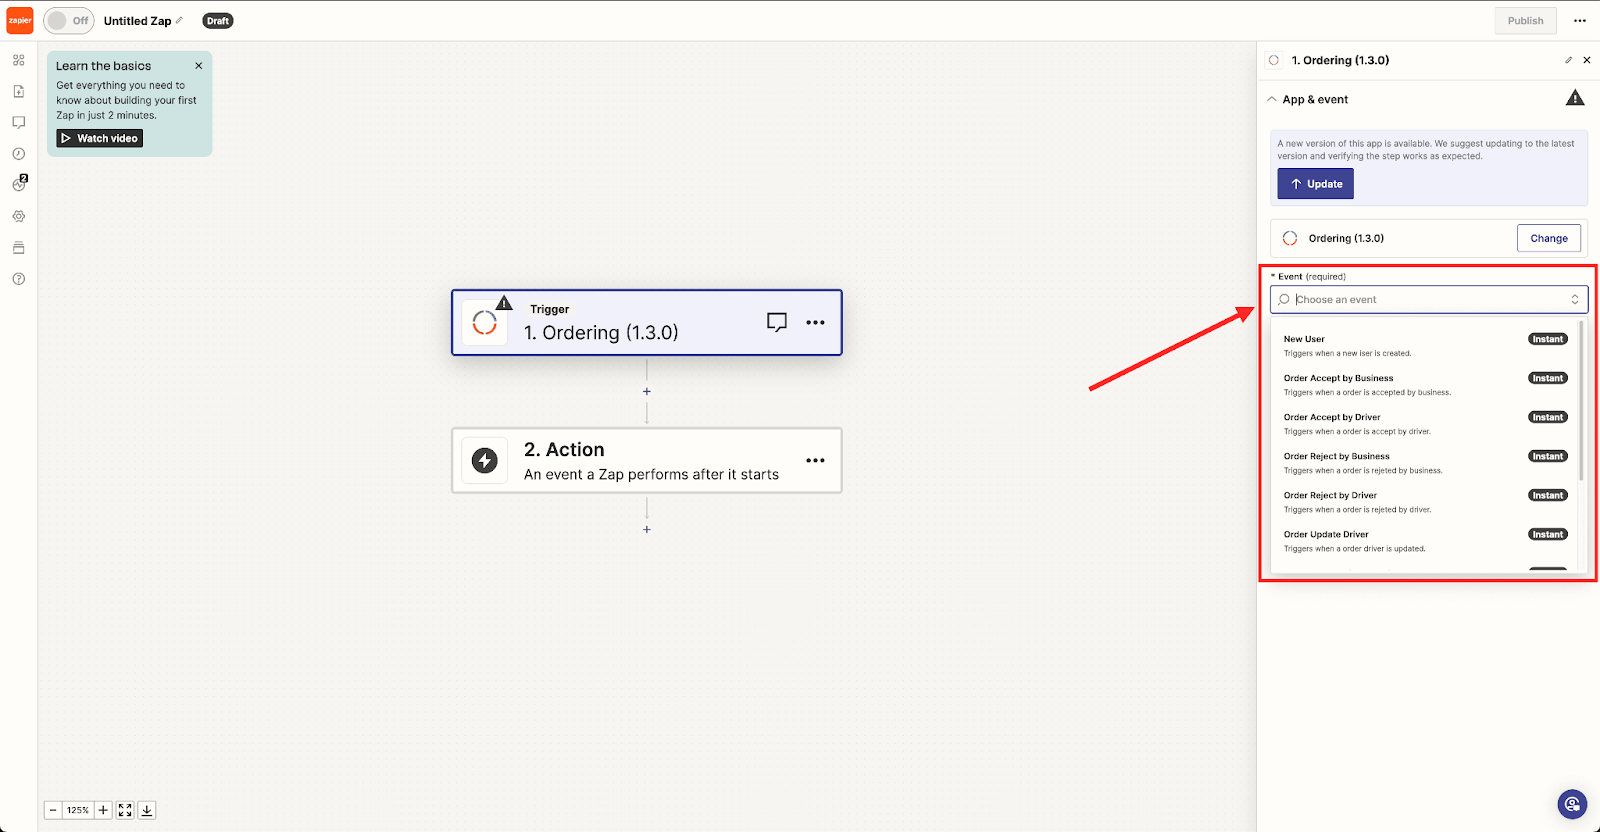1600x832 pixels.
Task: Click the Zapier logo home icon
Action: click(20, 20)
